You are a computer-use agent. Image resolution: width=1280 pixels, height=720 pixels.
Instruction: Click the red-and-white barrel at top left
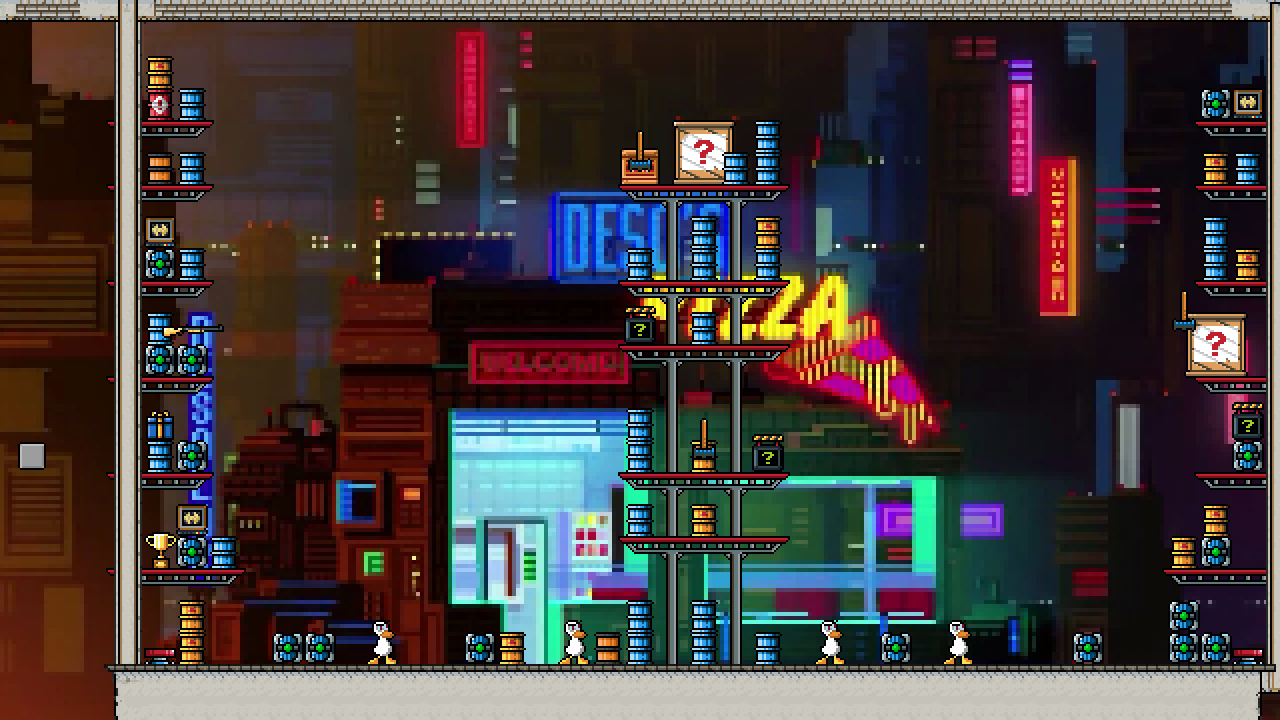pyautogui.click(x=159, y=104)
